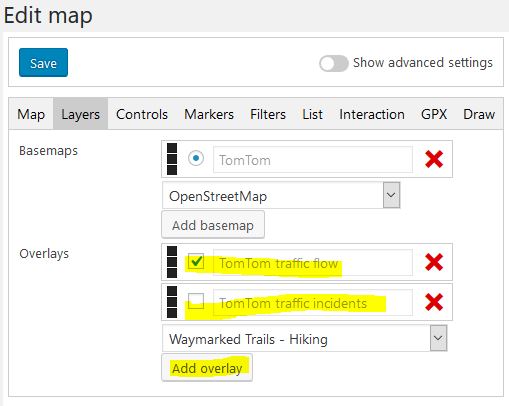Click the Add overlay button
This screenshot has height=406, width=509.
207,368
